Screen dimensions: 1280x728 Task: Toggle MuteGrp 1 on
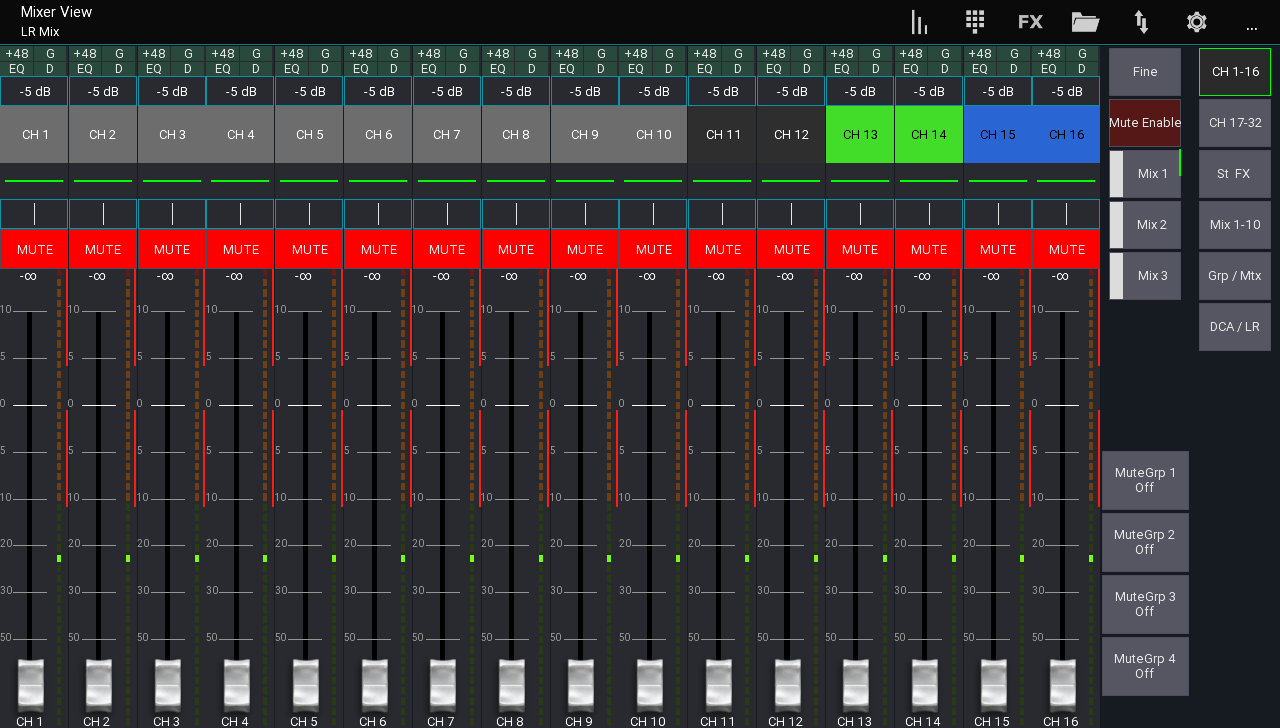coord(1144,480)
